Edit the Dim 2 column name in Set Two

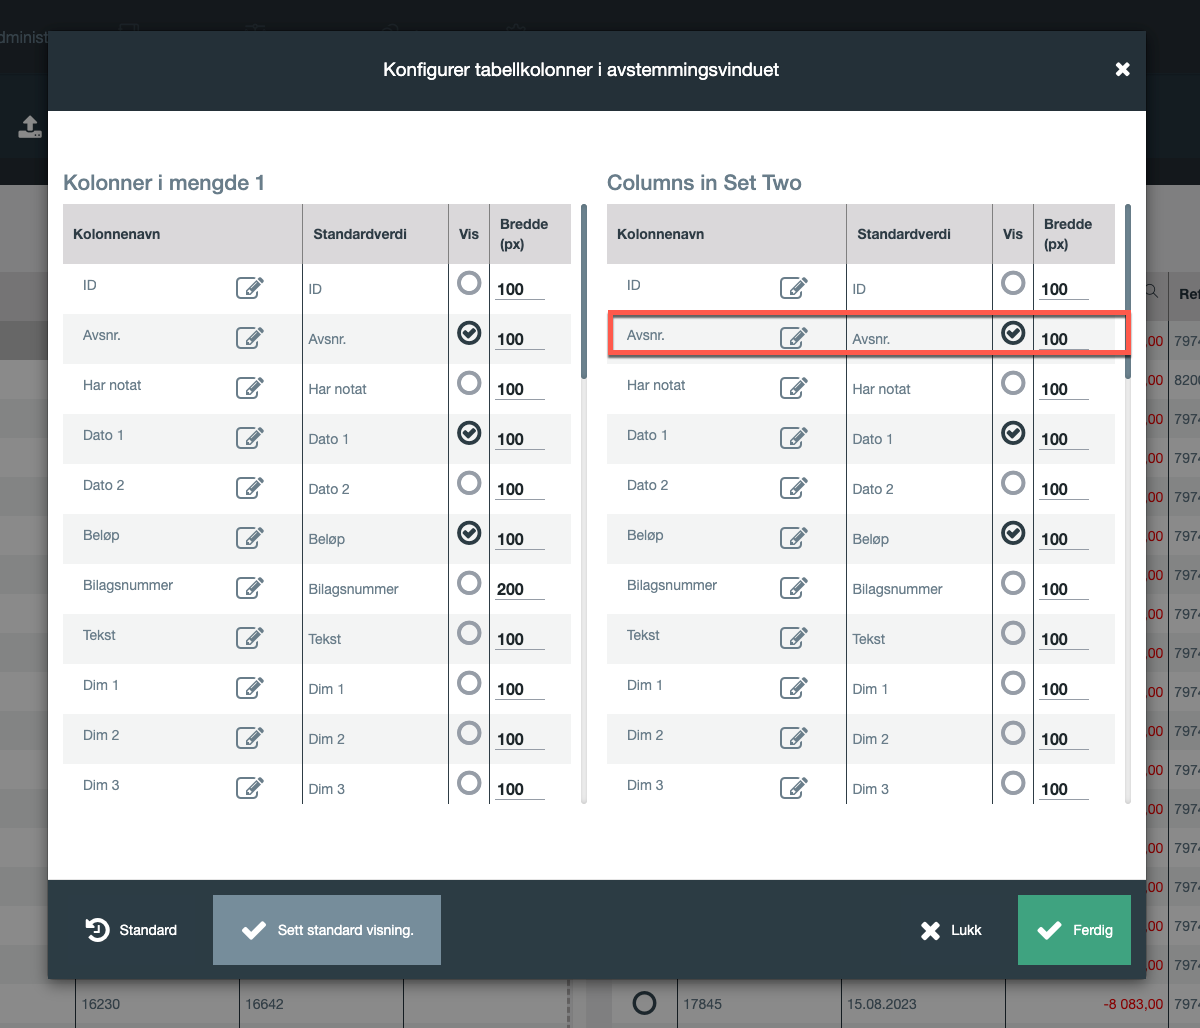(793, 738)
